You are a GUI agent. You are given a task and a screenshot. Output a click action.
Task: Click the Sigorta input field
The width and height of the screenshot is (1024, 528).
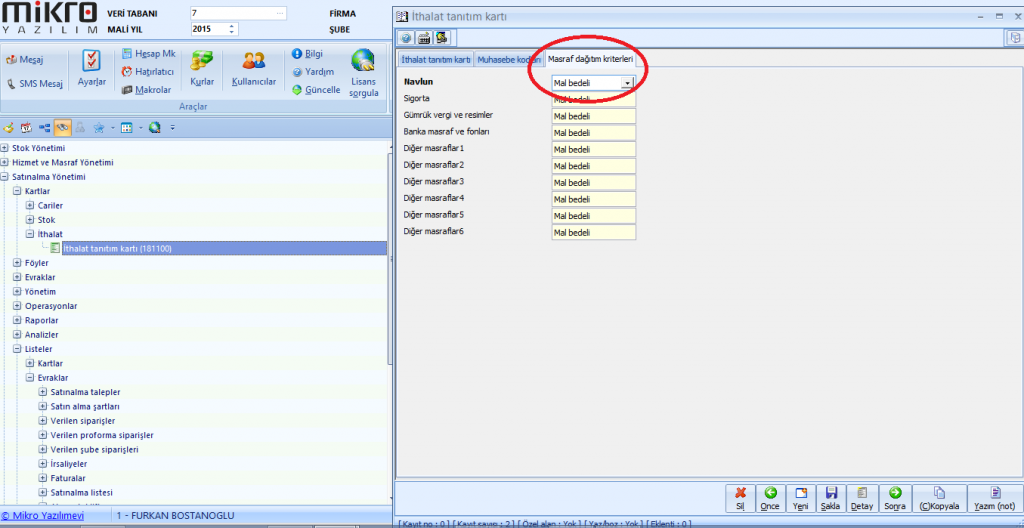tap(593, 99)
